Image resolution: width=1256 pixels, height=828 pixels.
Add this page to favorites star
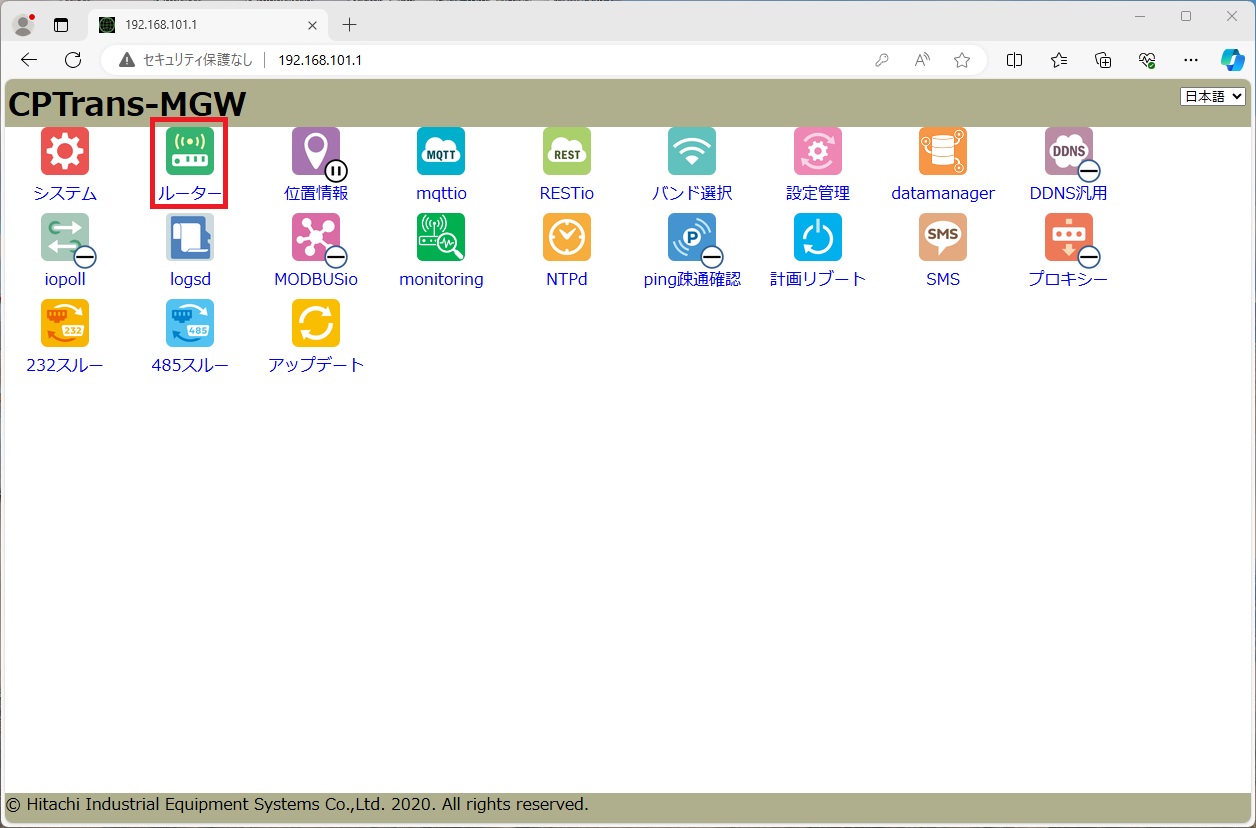pos(962,60)
